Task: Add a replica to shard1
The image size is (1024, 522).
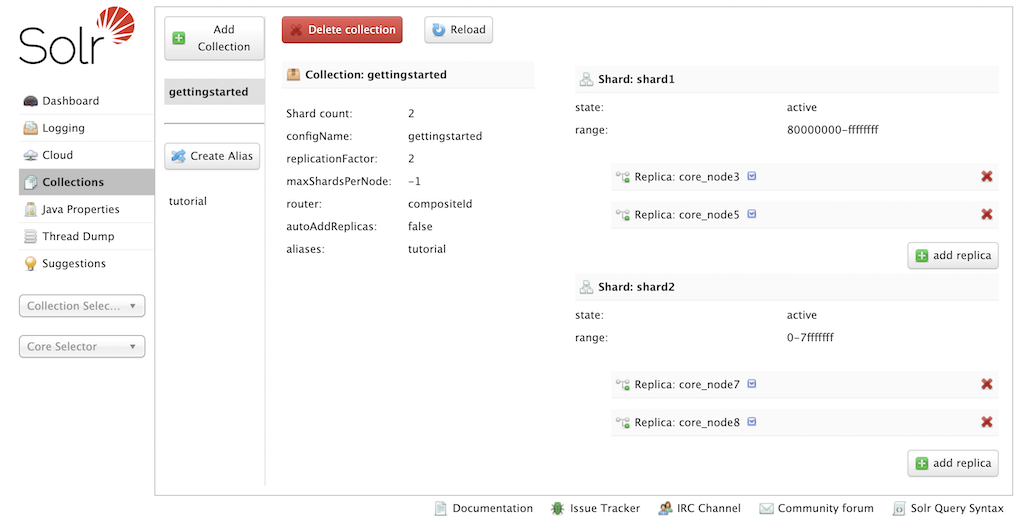Action: point(952,255)
